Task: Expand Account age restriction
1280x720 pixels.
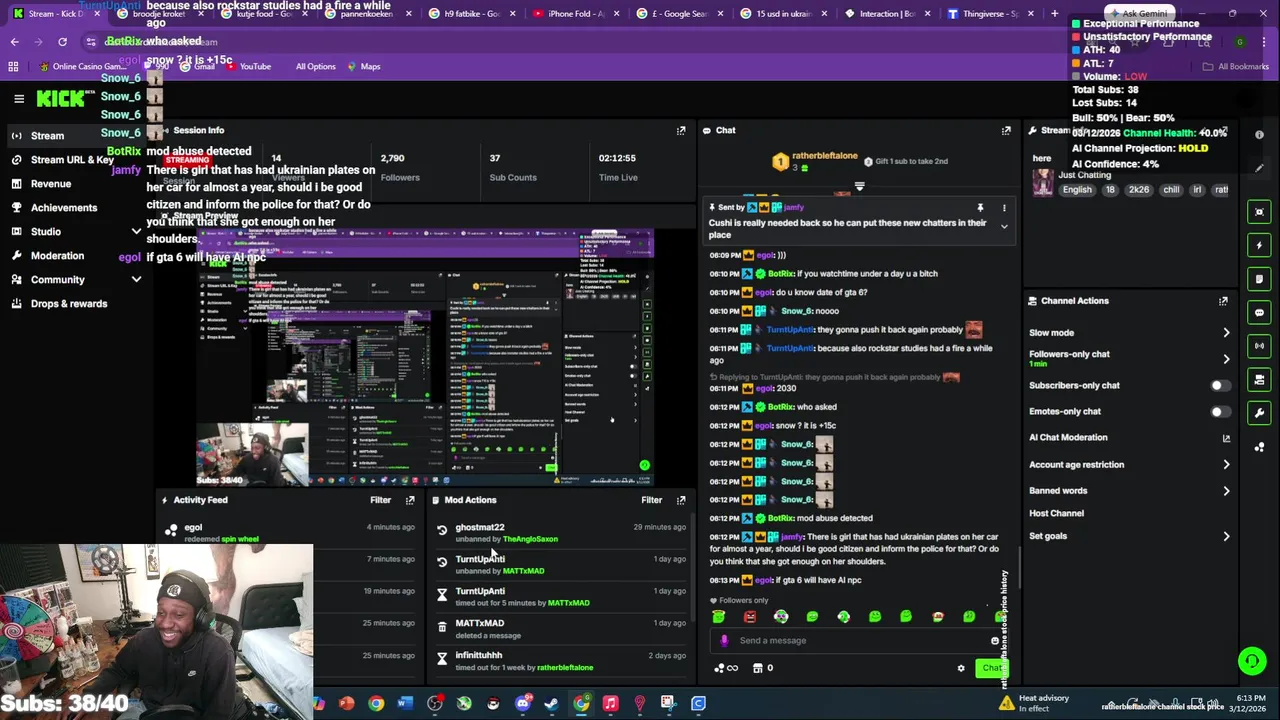Action: [1128, 465]
